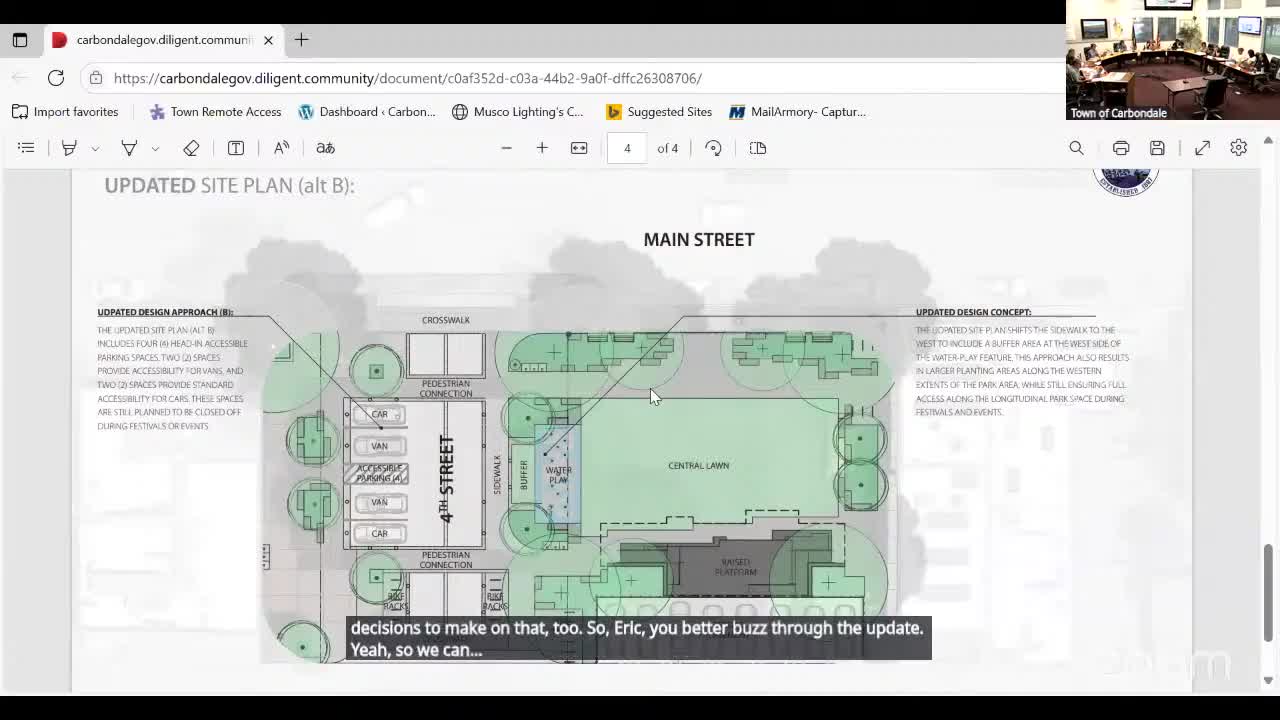Open page view options

[x=758, y=148]
